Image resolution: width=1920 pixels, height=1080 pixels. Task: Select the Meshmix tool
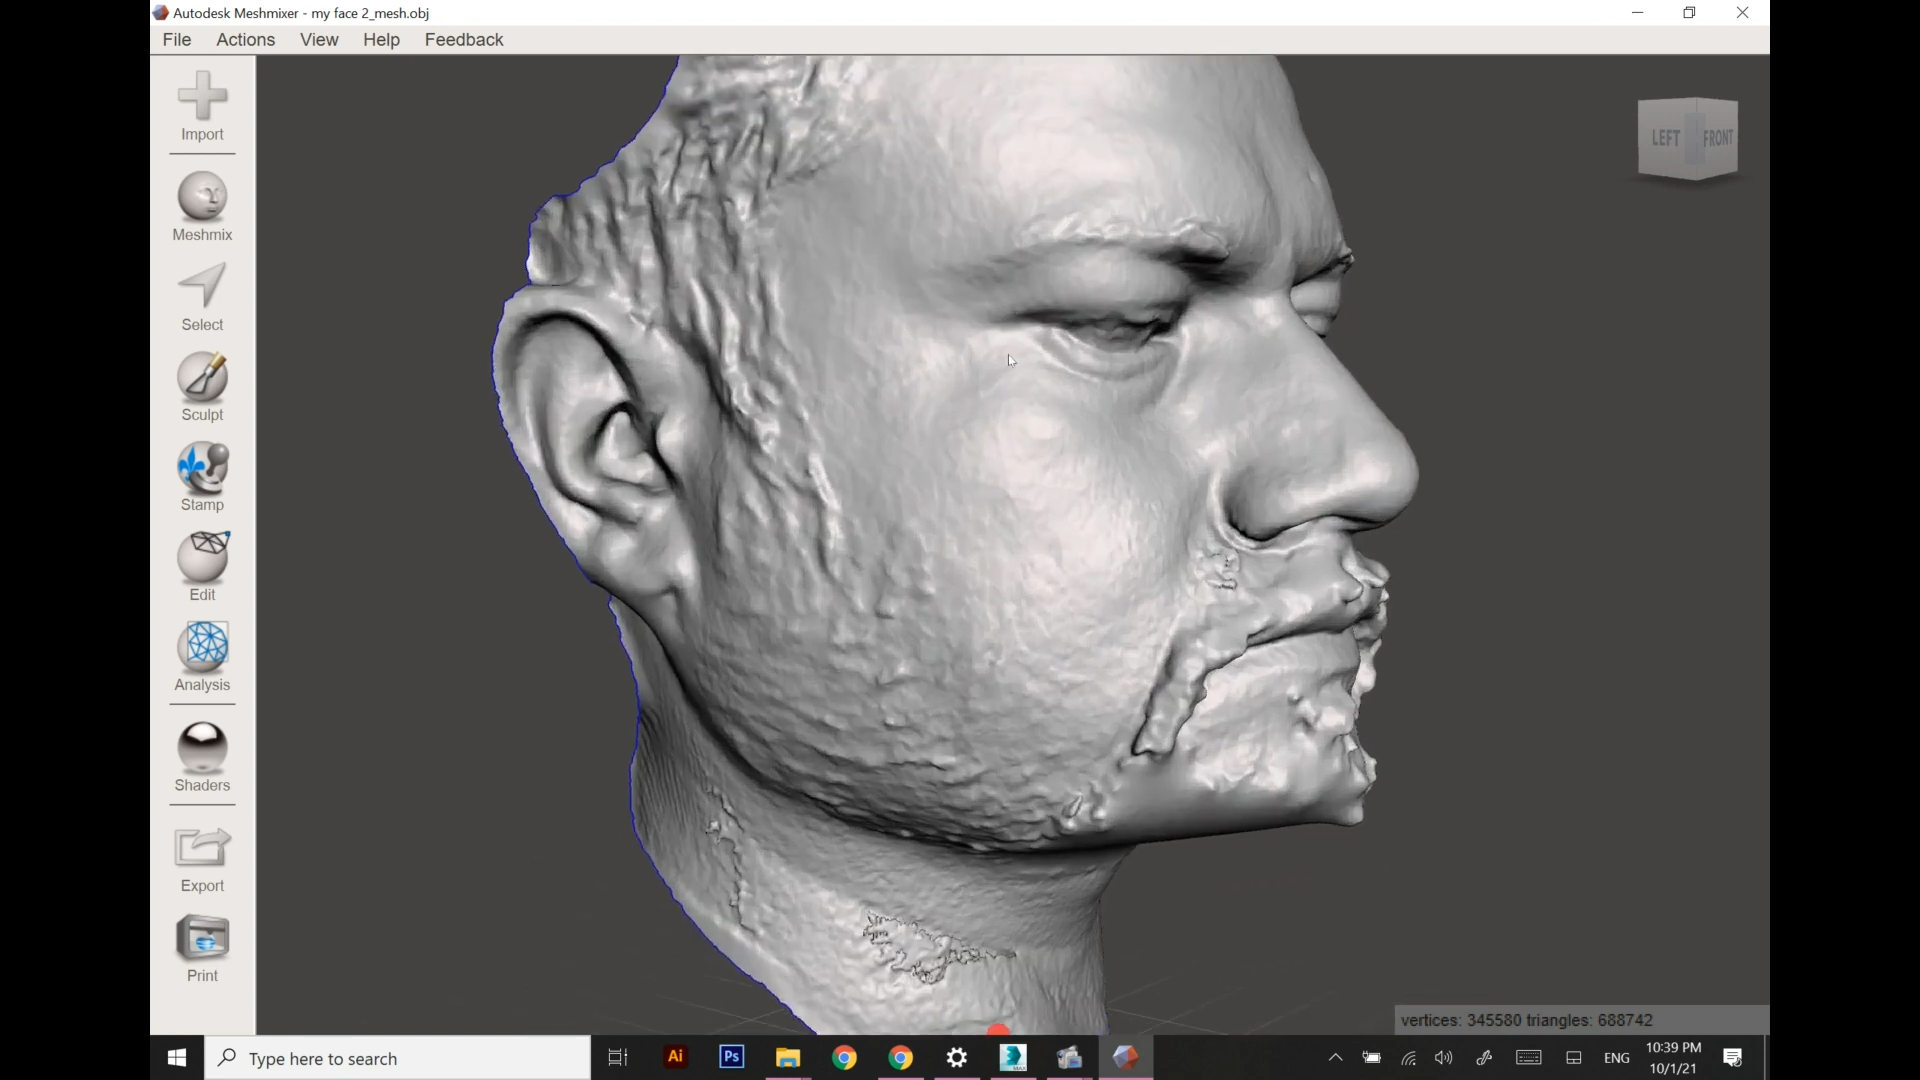(x=202, y=206)
